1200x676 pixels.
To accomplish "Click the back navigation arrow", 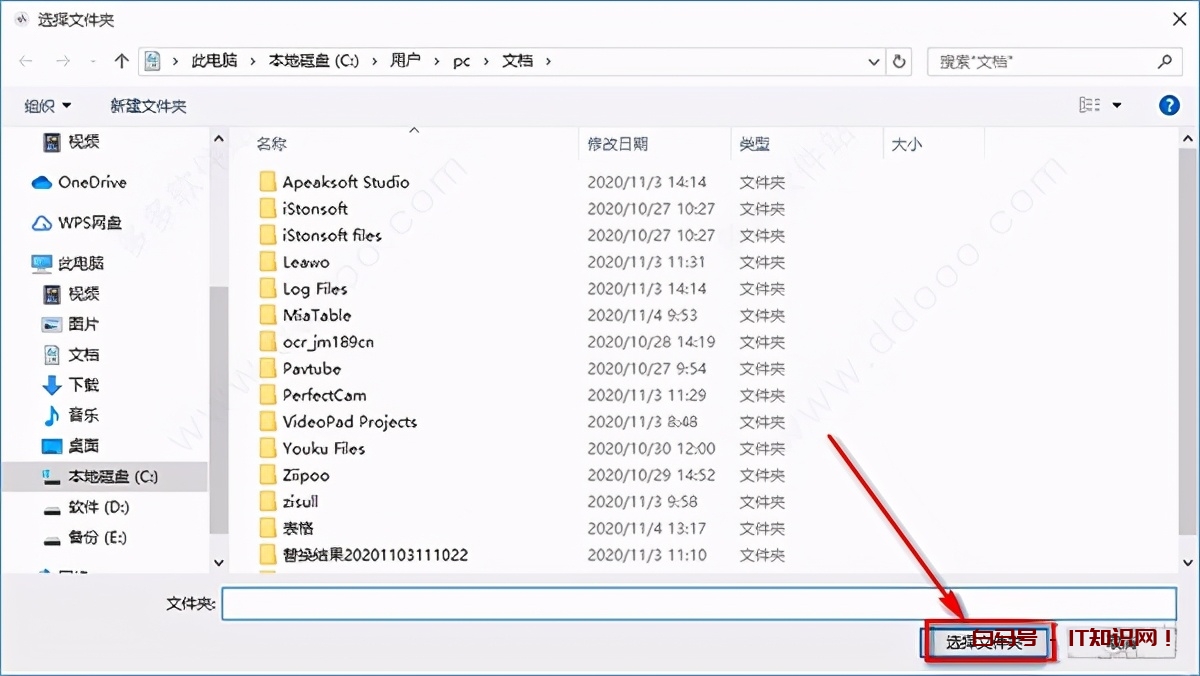I will pyautogui.click(x=26, y=61).
